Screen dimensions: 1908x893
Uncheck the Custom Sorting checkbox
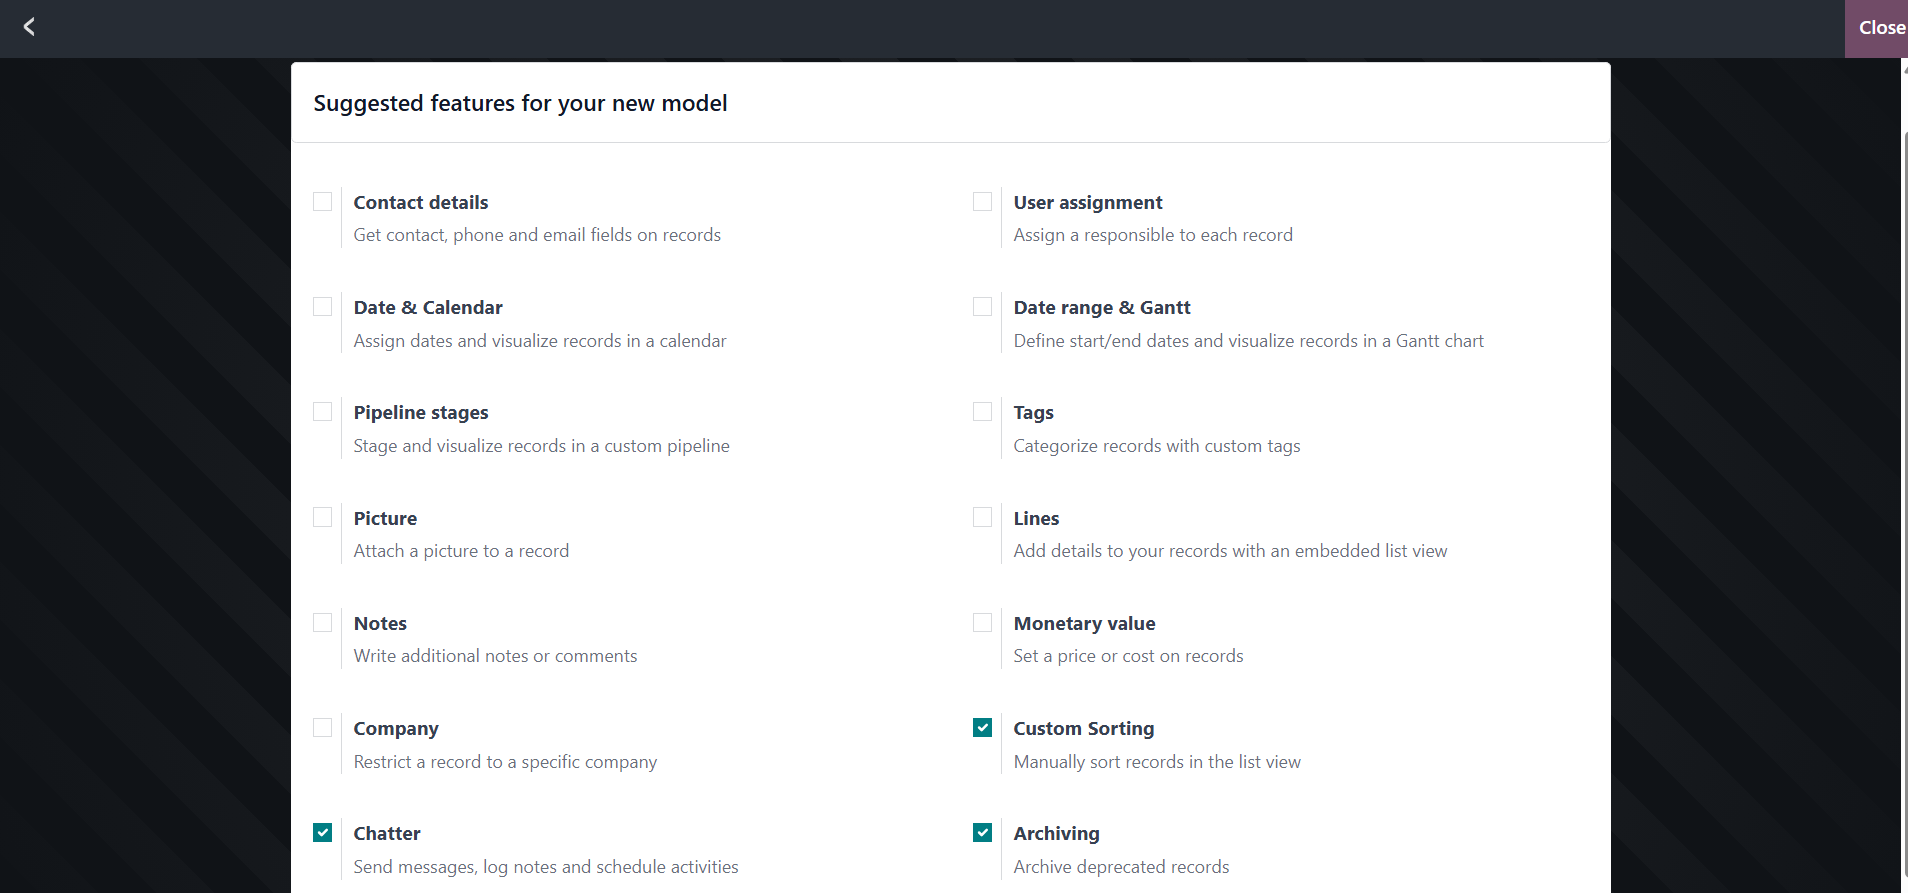(983, 728)
